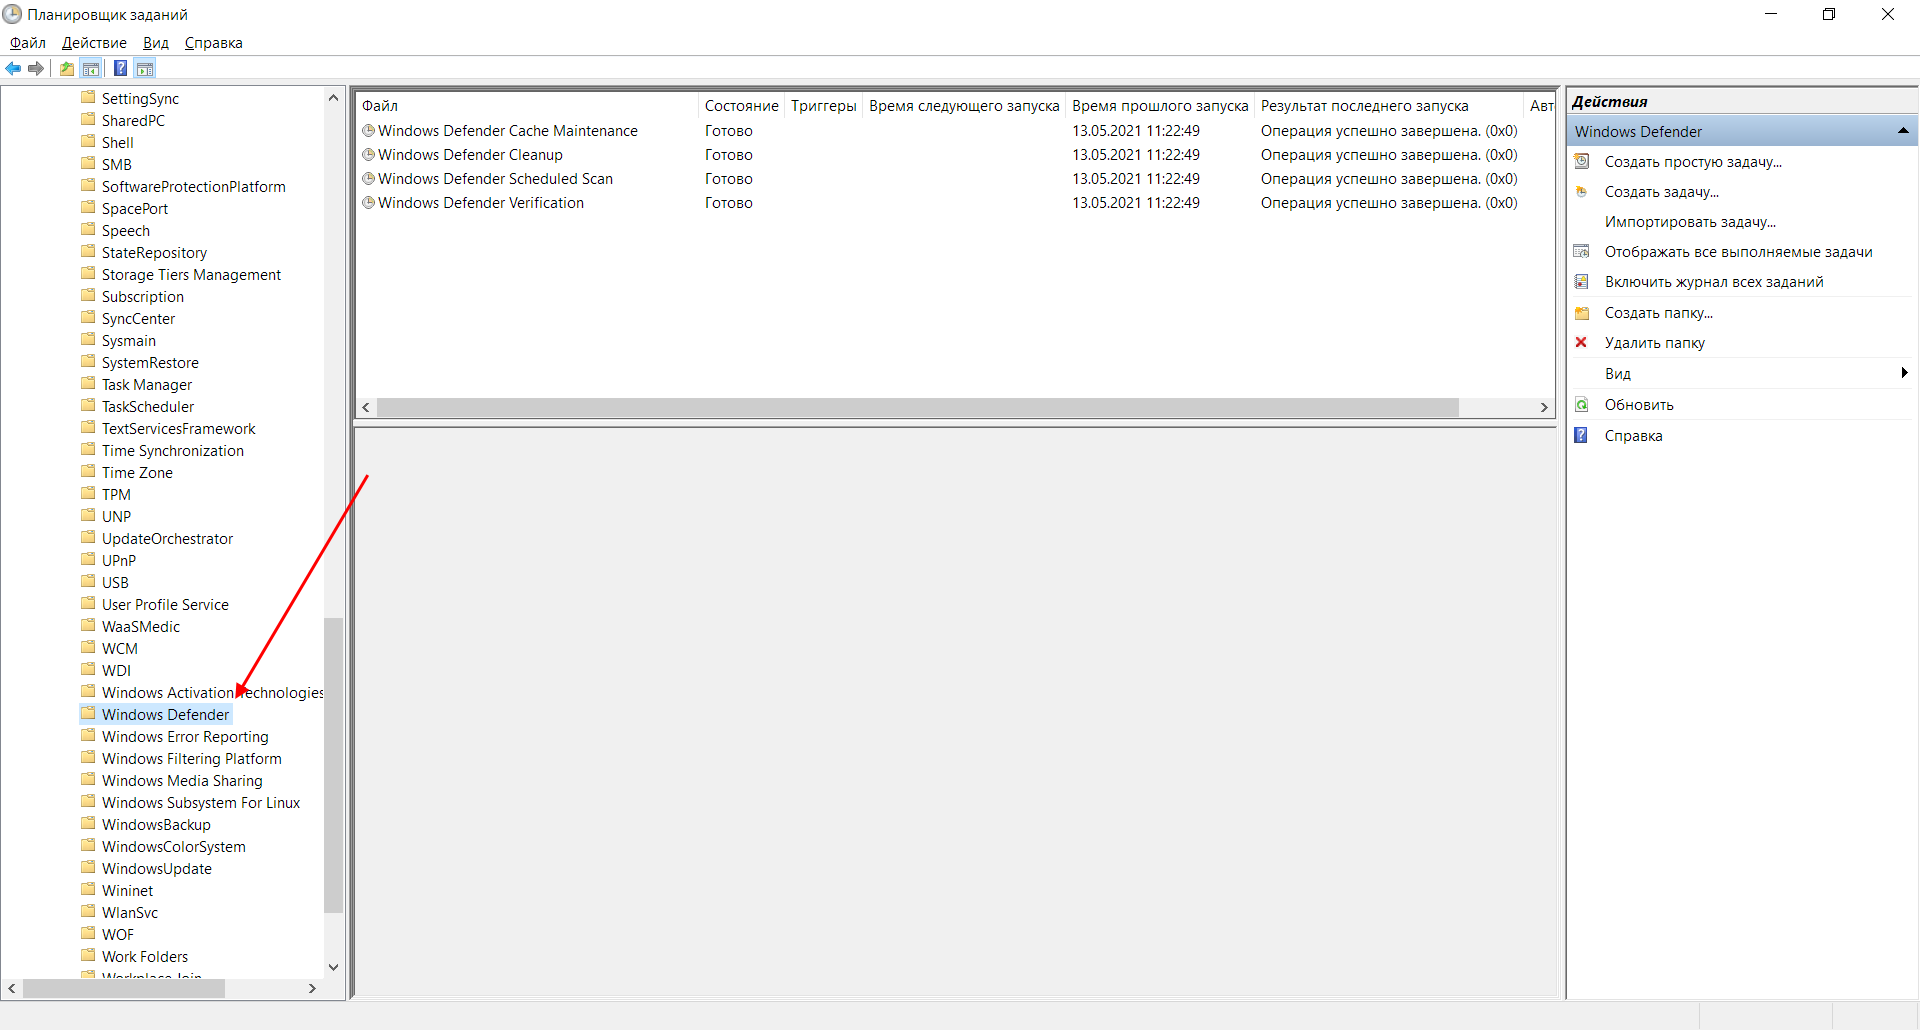The height and width of the screenshot is (1030, 1920).
Task: Click the Task Scheduler clock icon in title bar
Action: point(12,14)
